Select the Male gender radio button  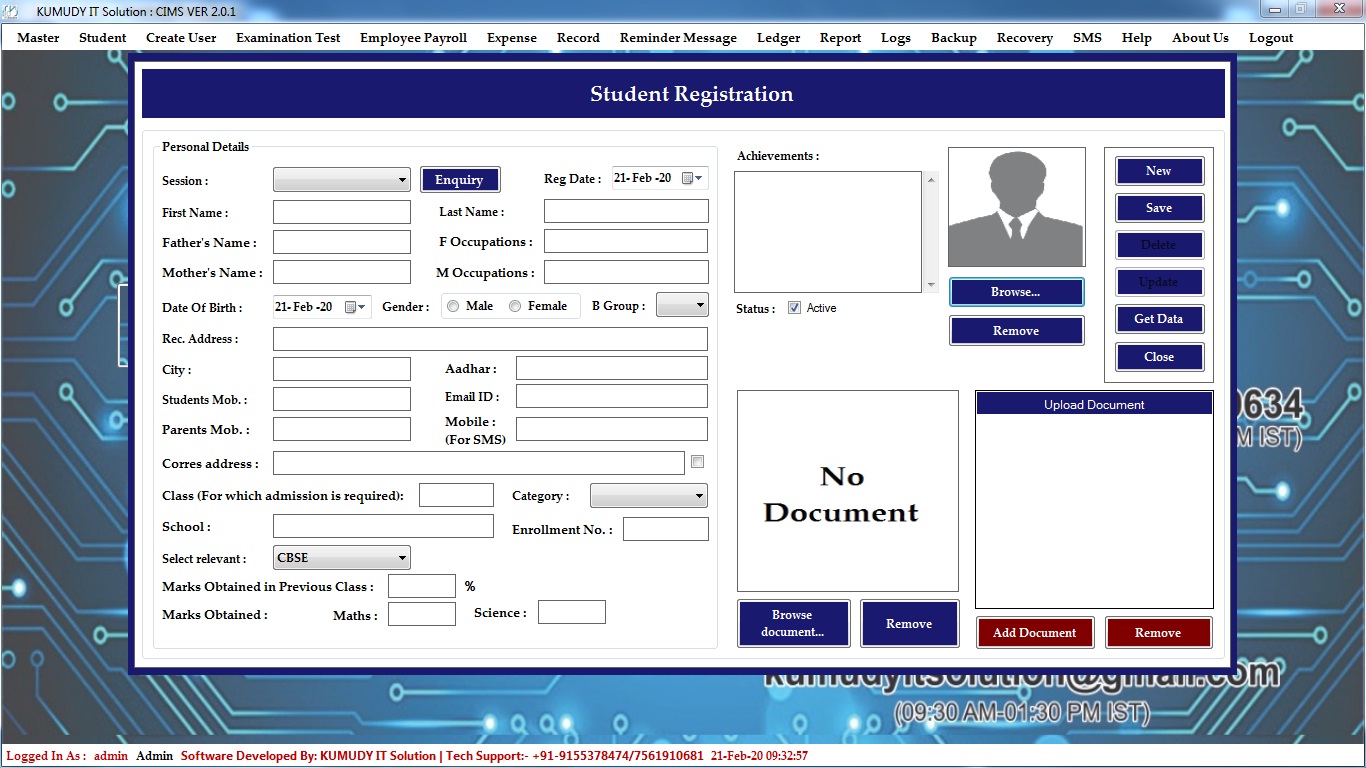tap(454, 307)
